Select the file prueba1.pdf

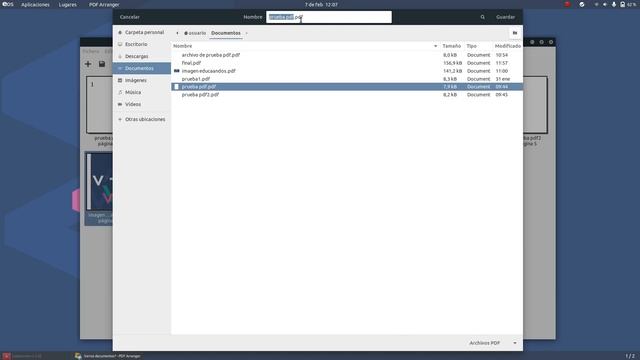coord(196,79)
